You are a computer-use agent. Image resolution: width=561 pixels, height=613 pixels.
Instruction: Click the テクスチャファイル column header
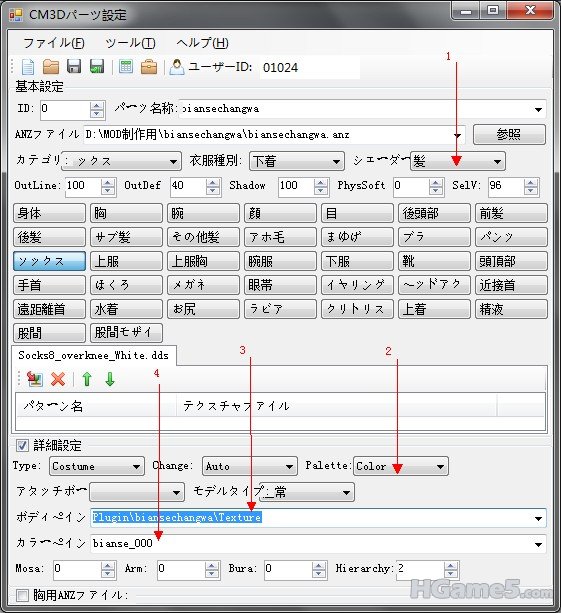pos(337,406)
